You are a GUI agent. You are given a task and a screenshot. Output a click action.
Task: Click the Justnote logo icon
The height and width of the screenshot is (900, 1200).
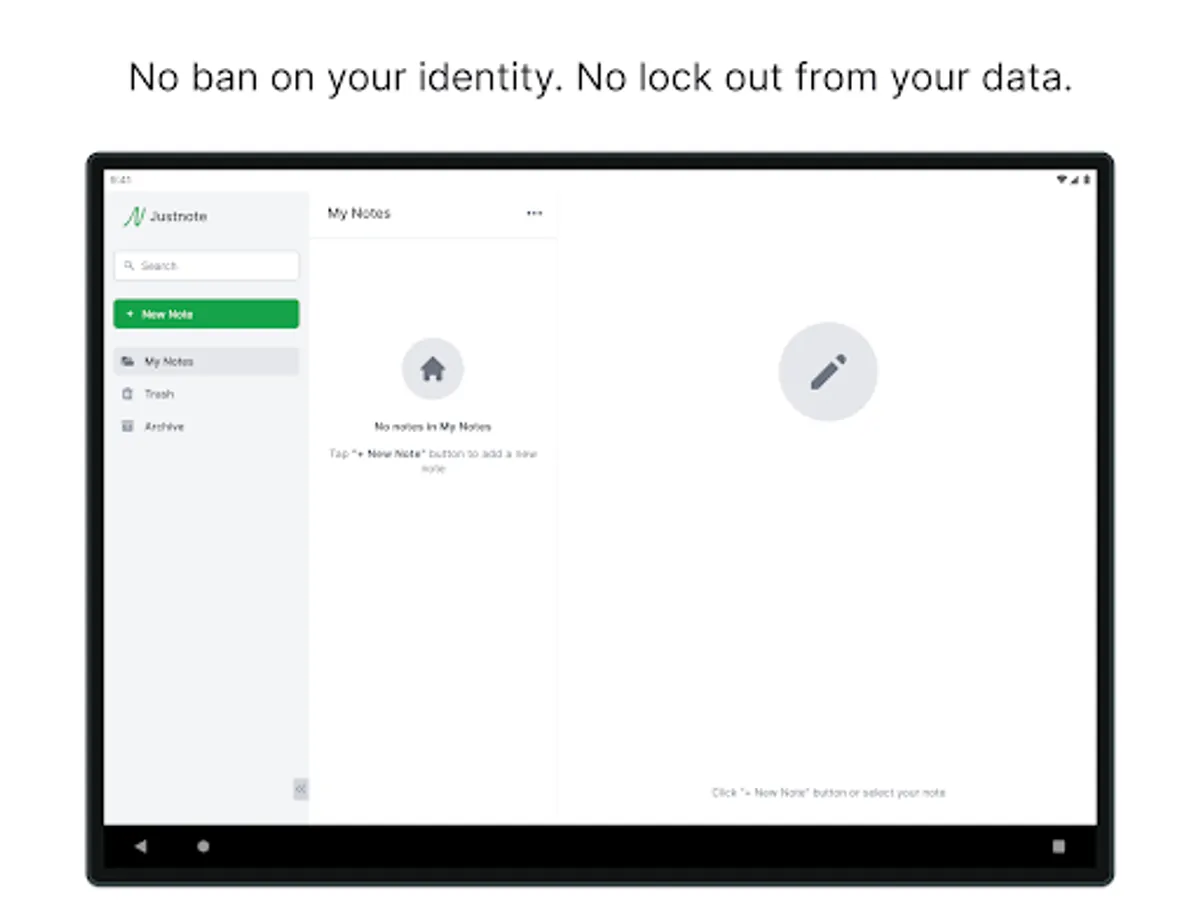tap(134, 216)
